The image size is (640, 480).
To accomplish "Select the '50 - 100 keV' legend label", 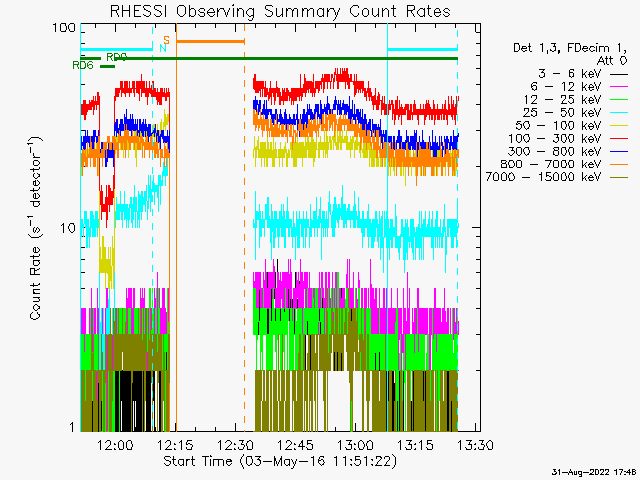I will click(558, 125).
